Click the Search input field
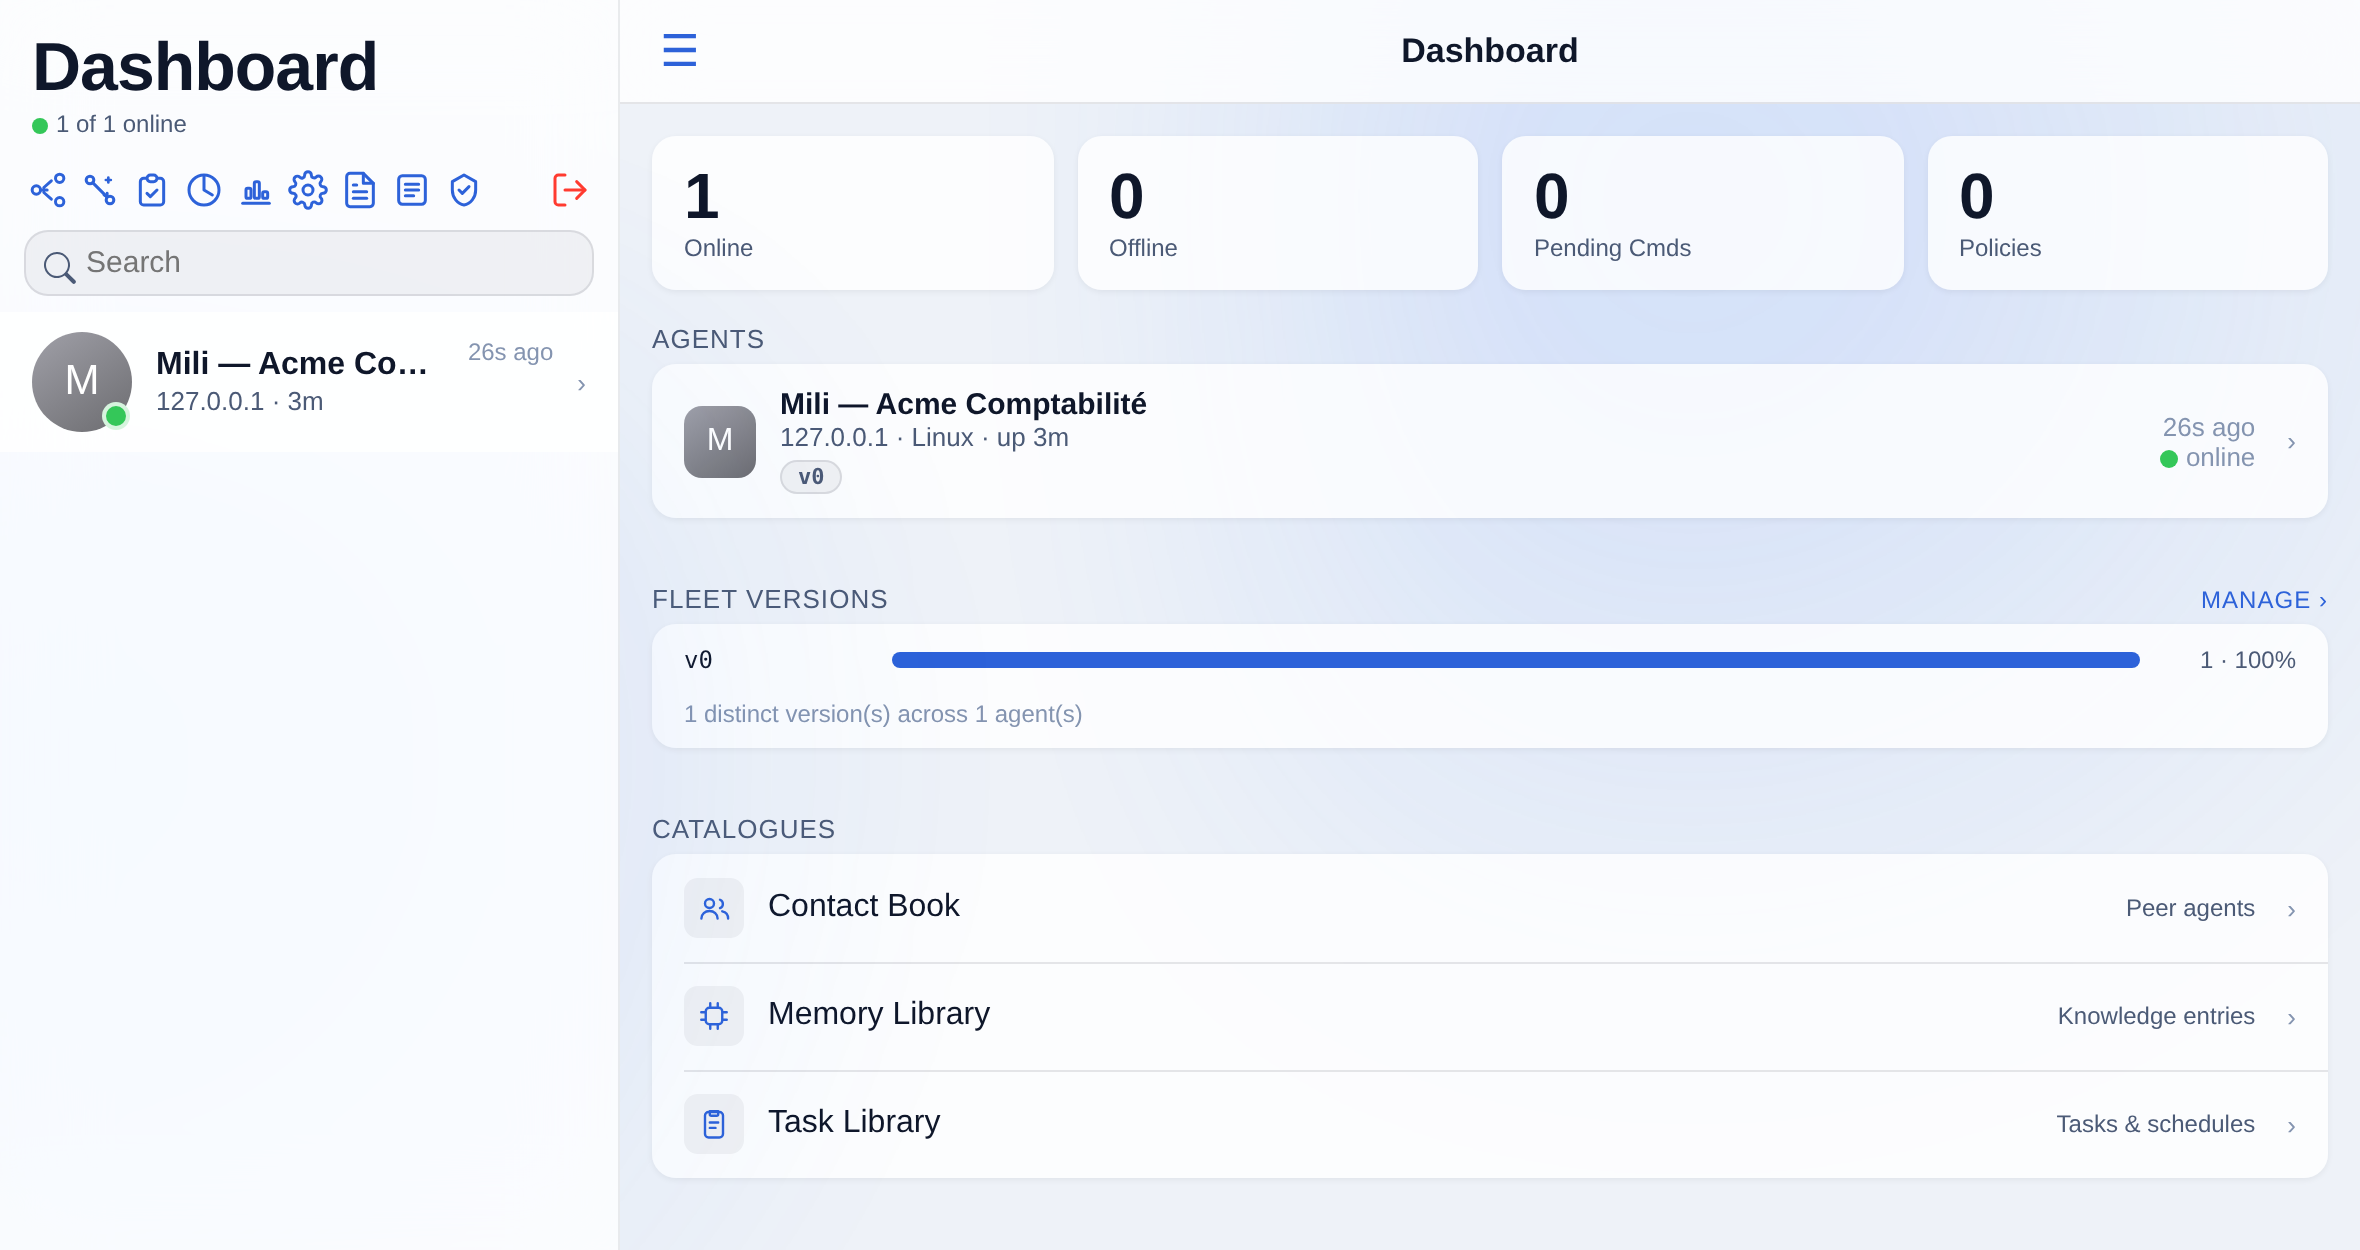Viewport: 2360px width, 1250px height. point(309,263)
